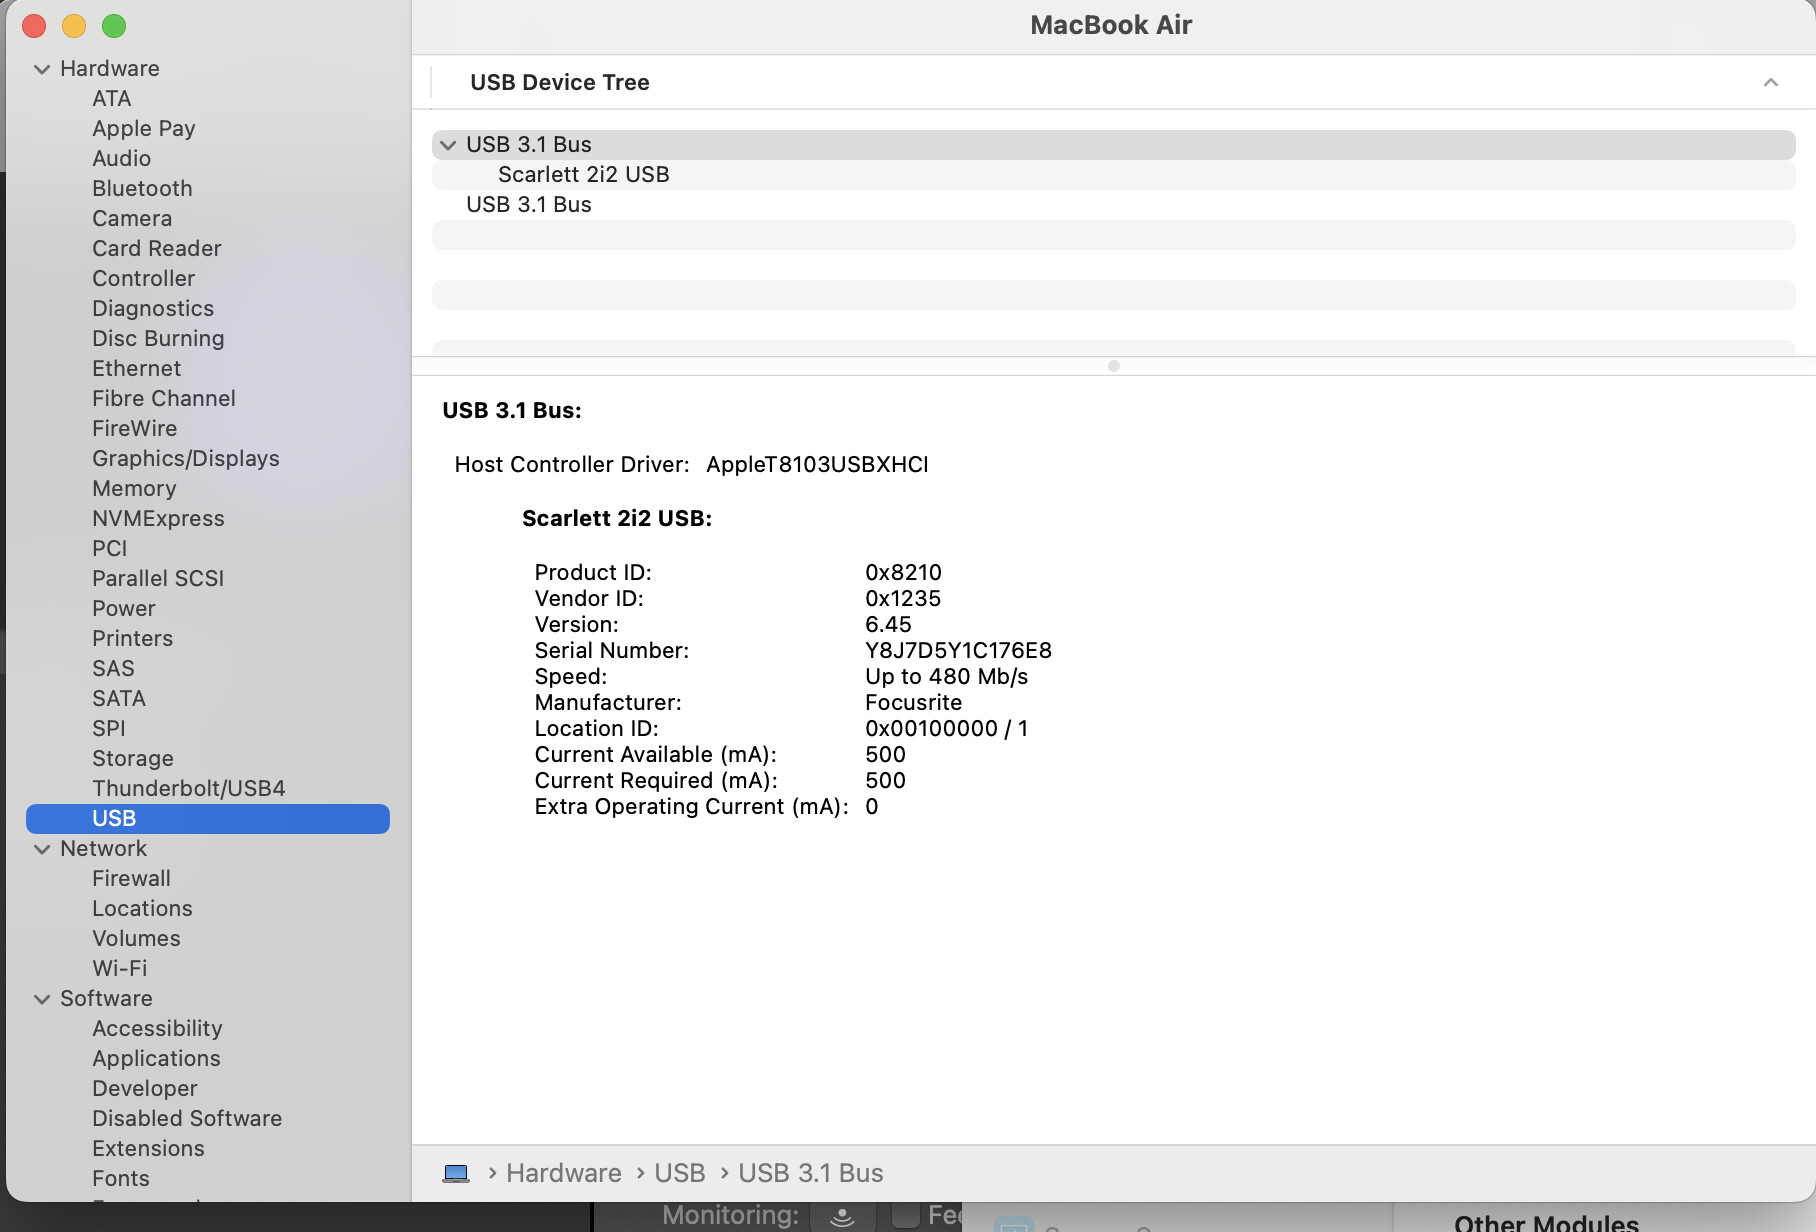The width and height of the screenshot is (1816, 1232).
Task: Select Volumes under Network
Action: (137, 938)
